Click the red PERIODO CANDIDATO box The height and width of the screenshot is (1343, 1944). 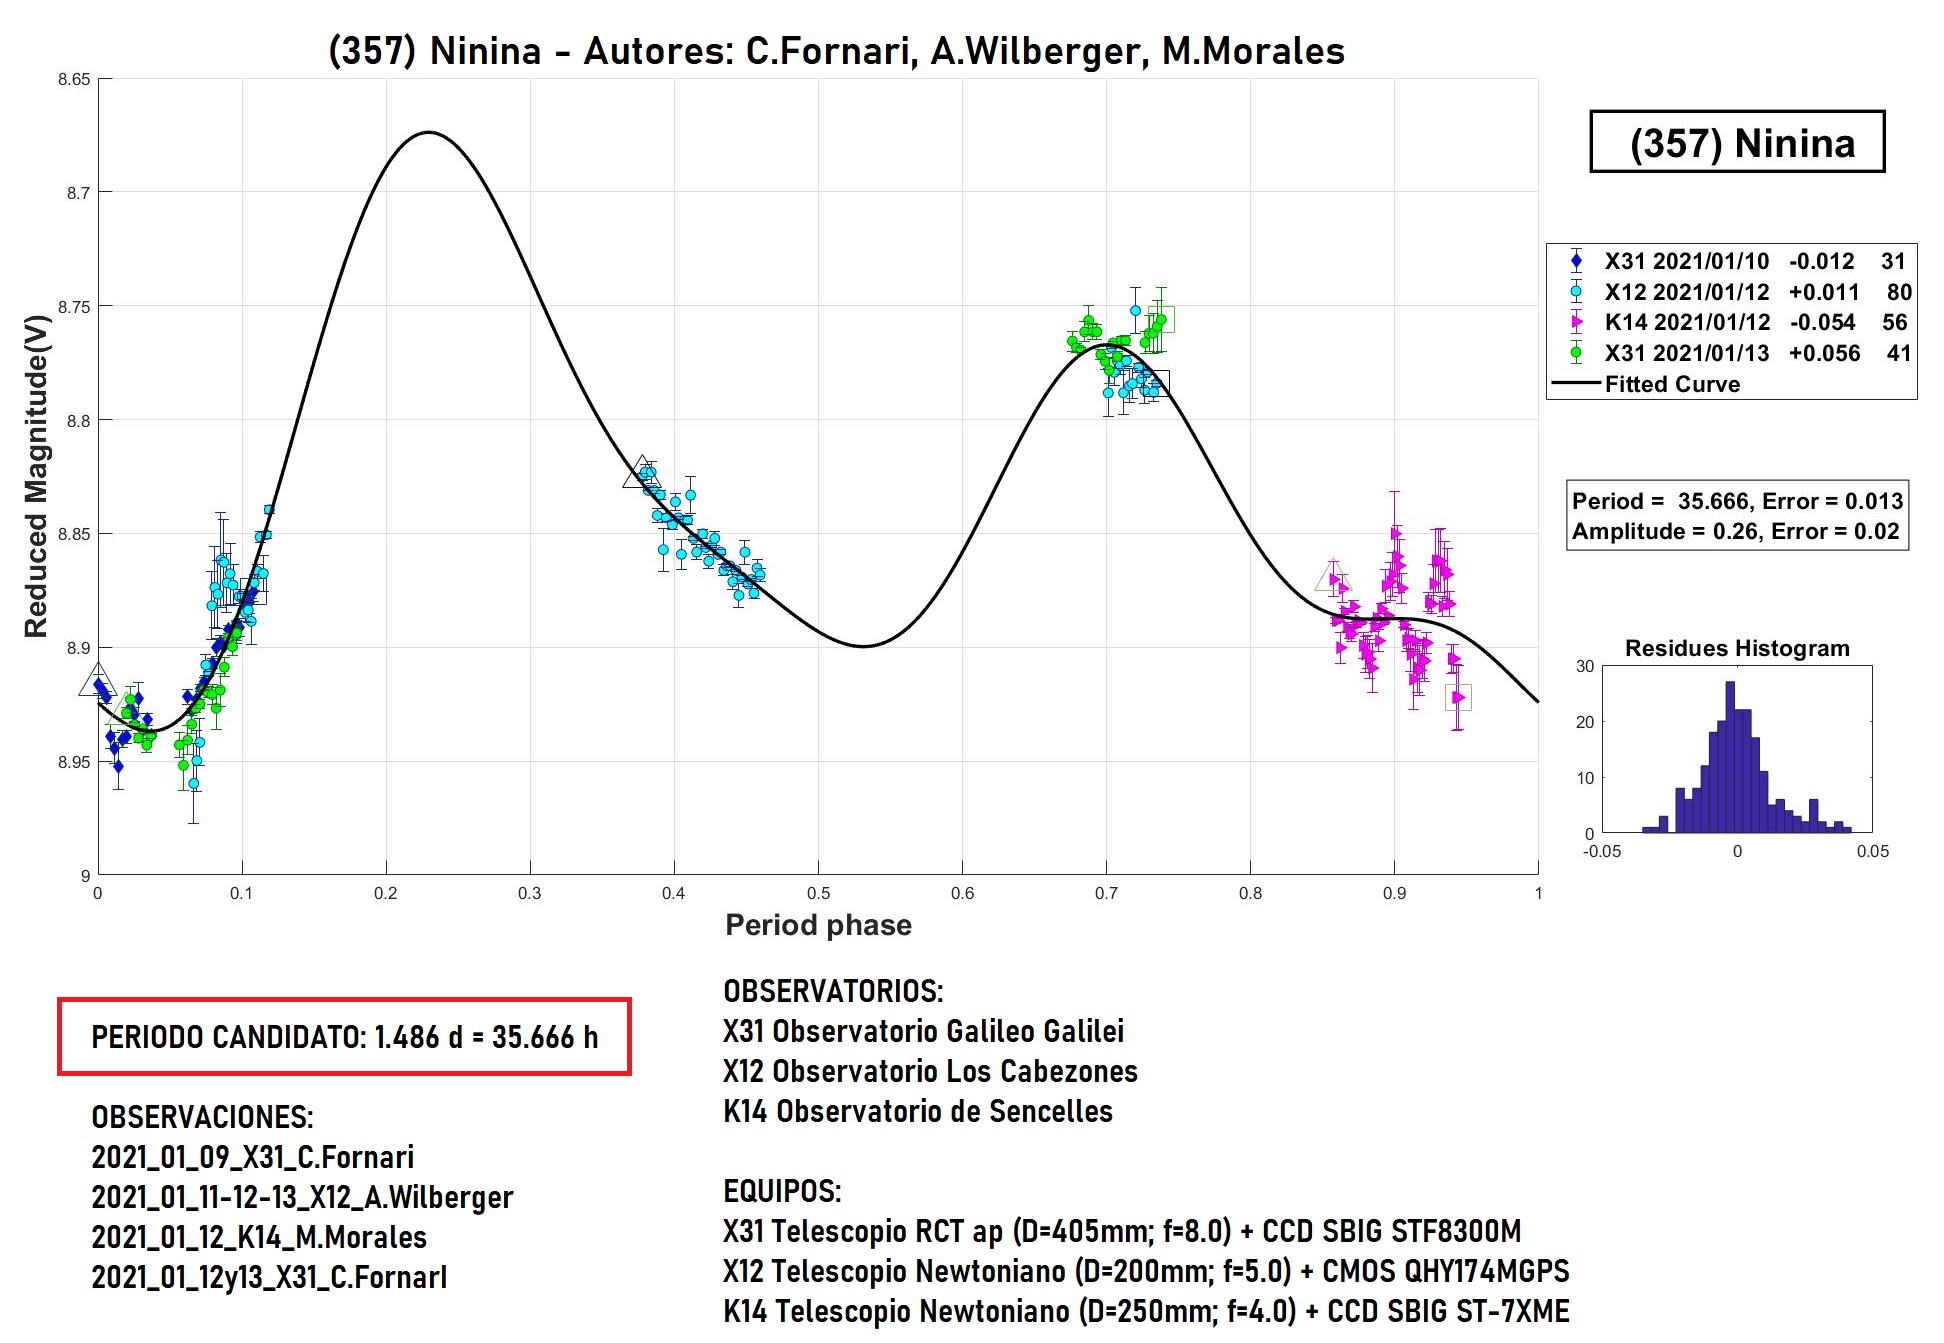pos(344,1037)
